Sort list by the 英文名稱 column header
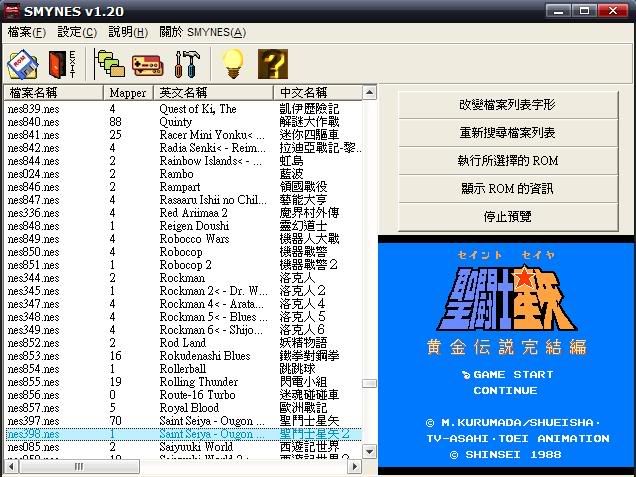 [215, 93]
